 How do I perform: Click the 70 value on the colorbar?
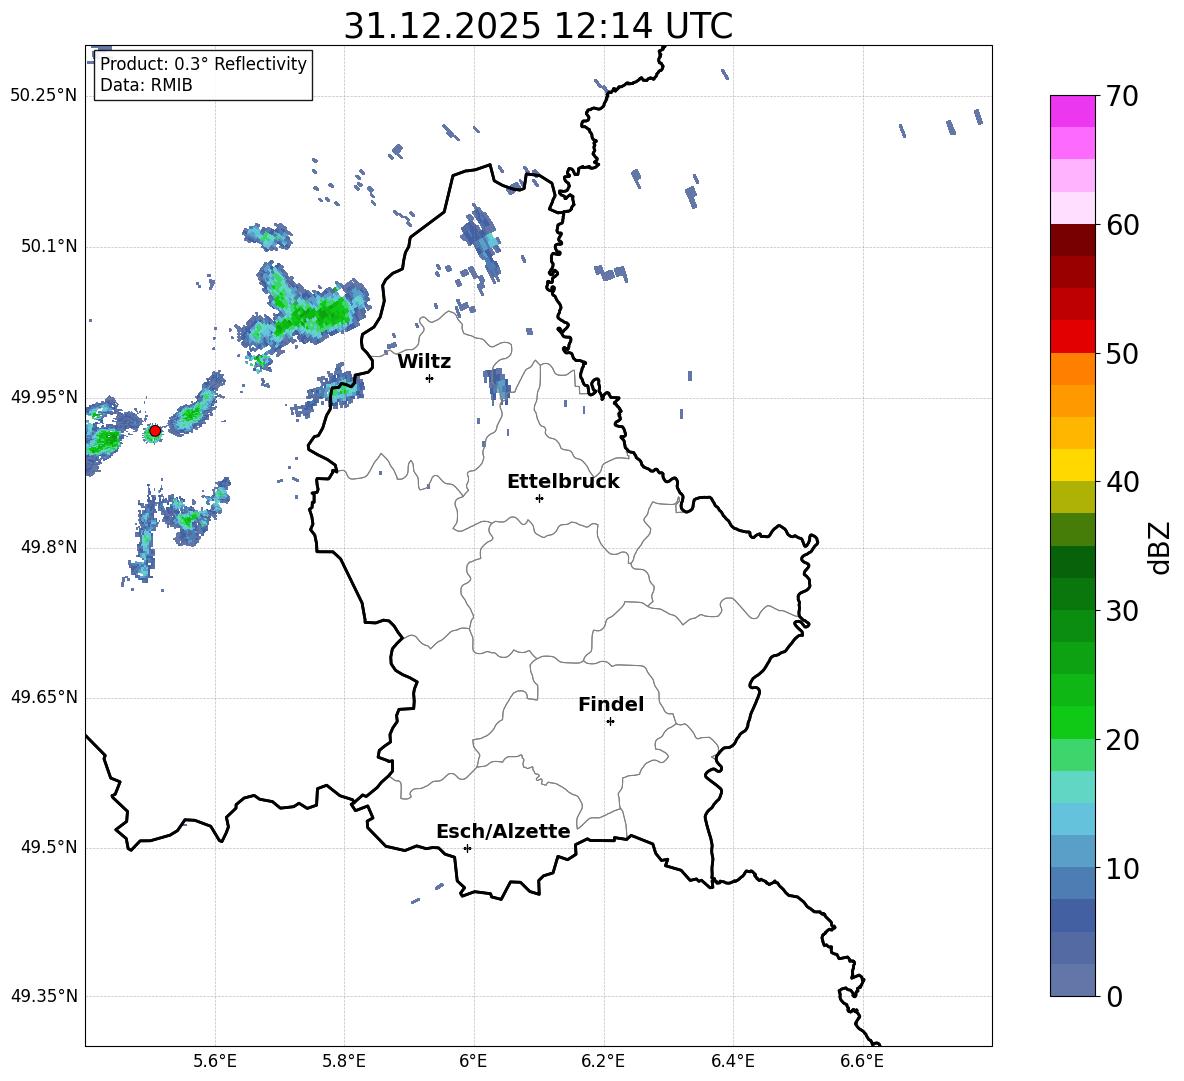coord(1122,97)
